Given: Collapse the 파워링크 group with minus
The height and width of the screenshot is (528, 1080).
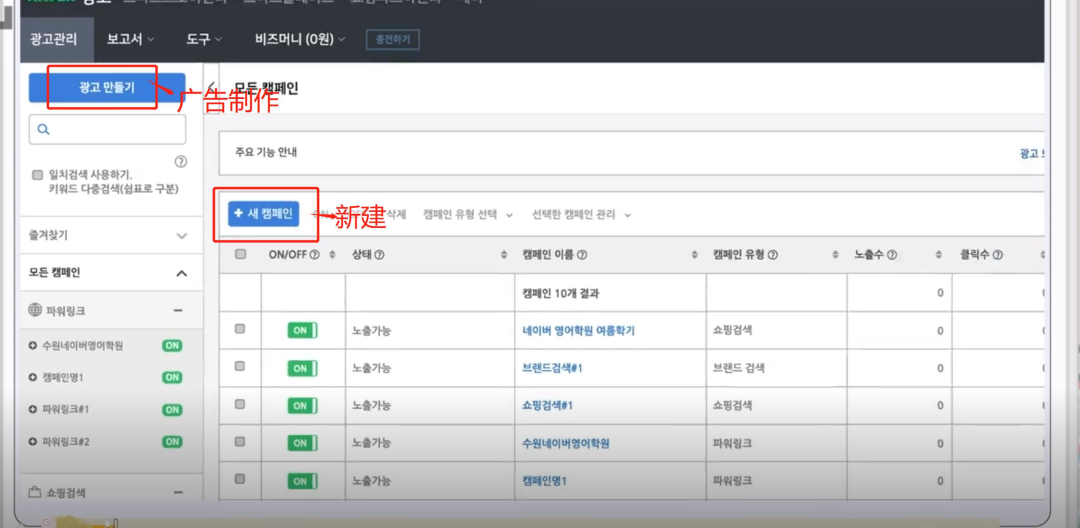Looking at the screenshot, I should click(x=178, y=310).
